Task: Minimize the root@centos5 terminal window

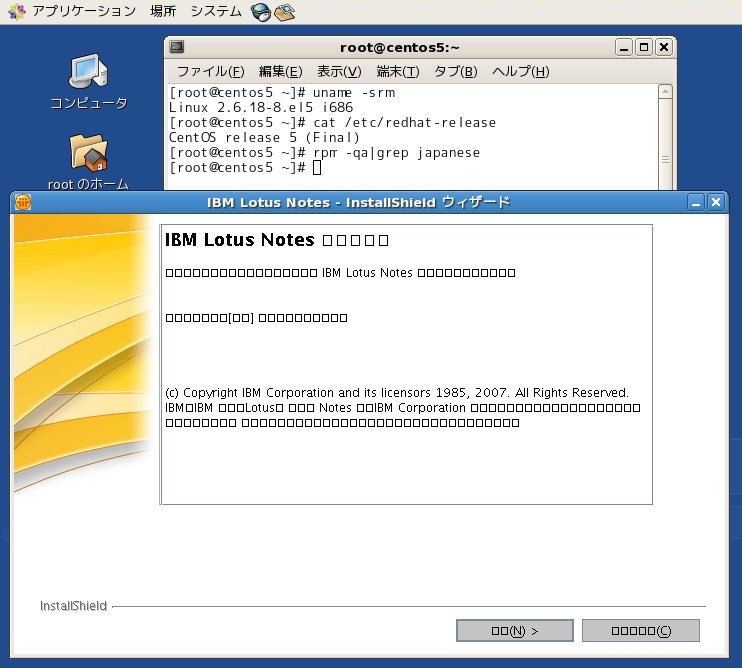Action: [624, 47]
